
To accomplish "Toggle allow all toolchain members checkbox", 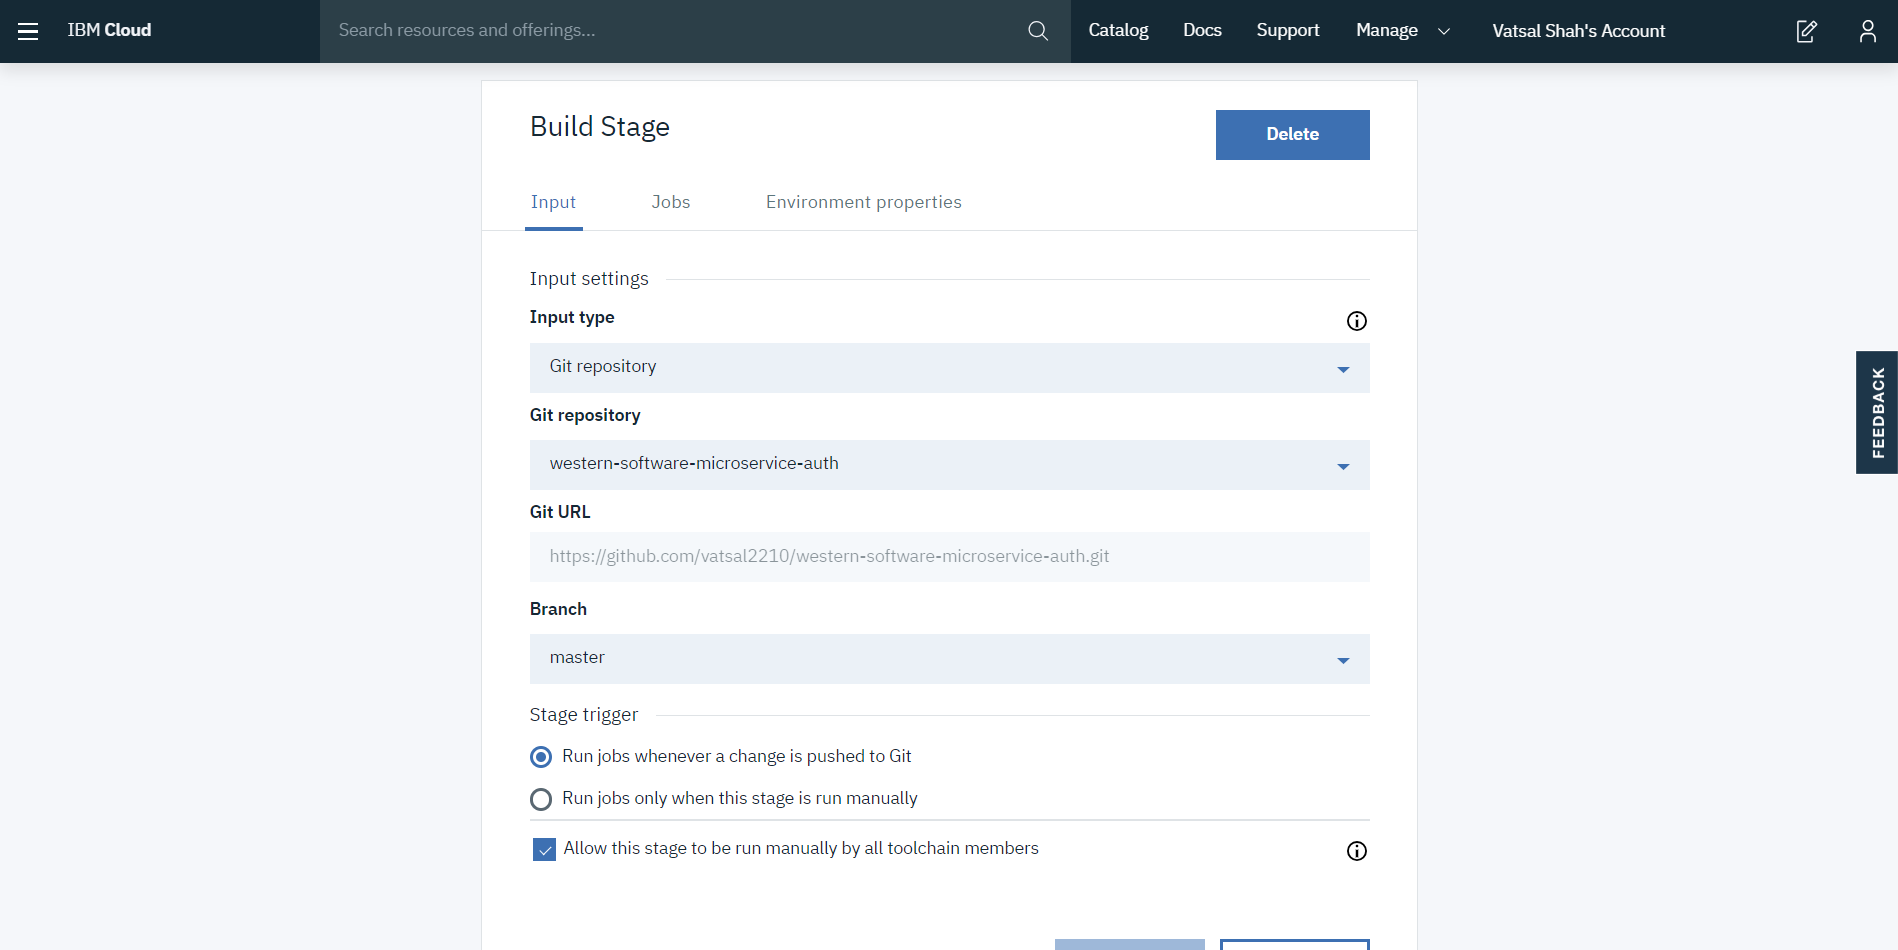I will tap(544, 849).
